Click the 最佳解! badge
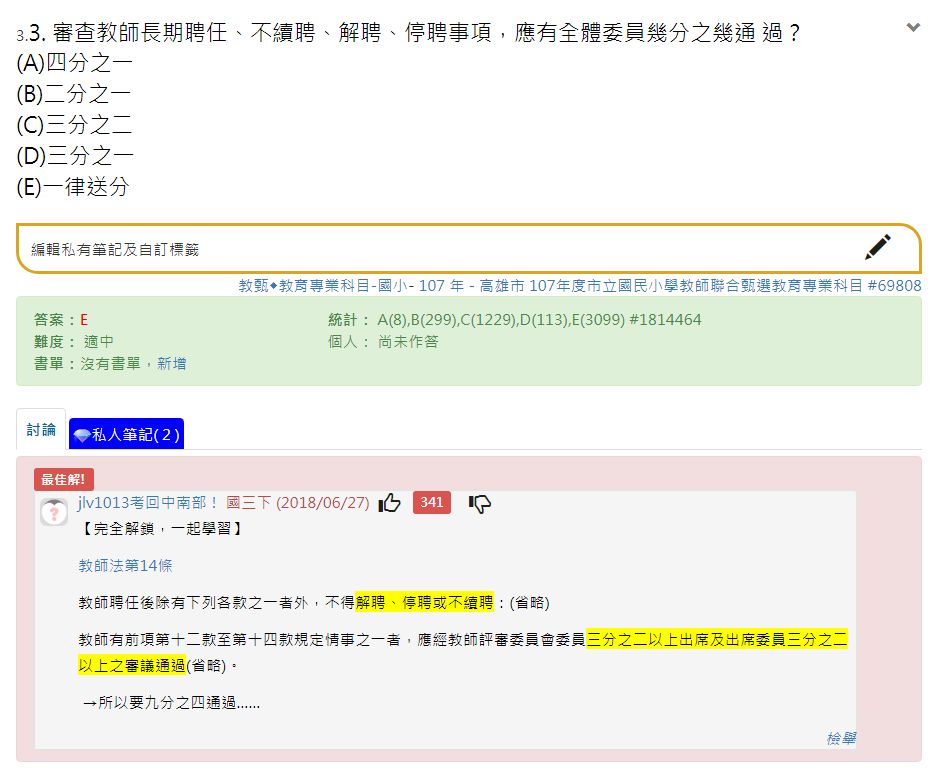The width and height of the screenshot is (947, 774). click(x=63, y=479)
